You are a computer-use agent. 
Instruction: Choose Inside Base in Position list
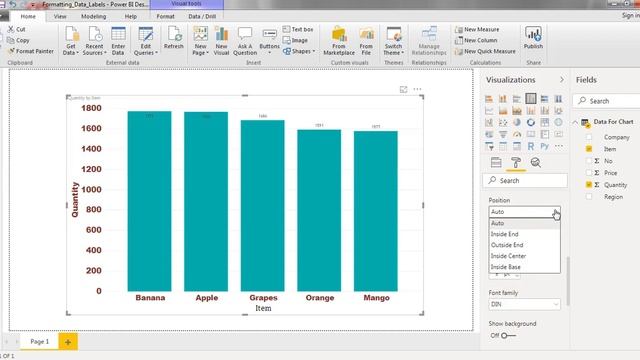[524, 267]
